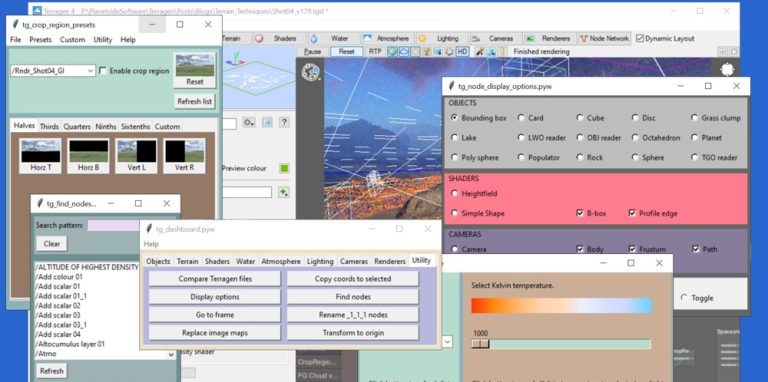Open the gear dropdown beside the name field
The image size is (768, 382).
coord(249,122)
